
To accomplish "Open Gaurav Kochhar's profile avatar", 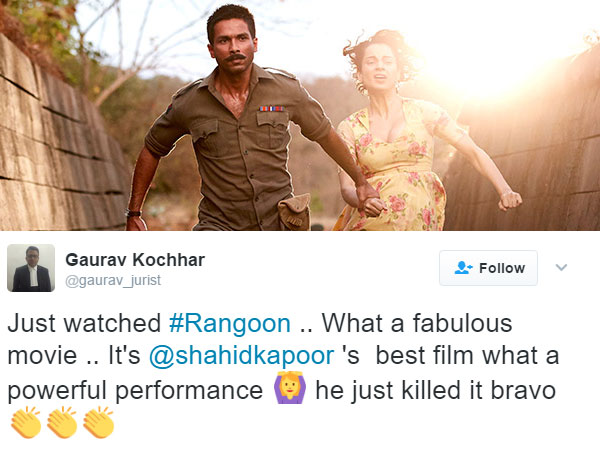I will point(31,268).
